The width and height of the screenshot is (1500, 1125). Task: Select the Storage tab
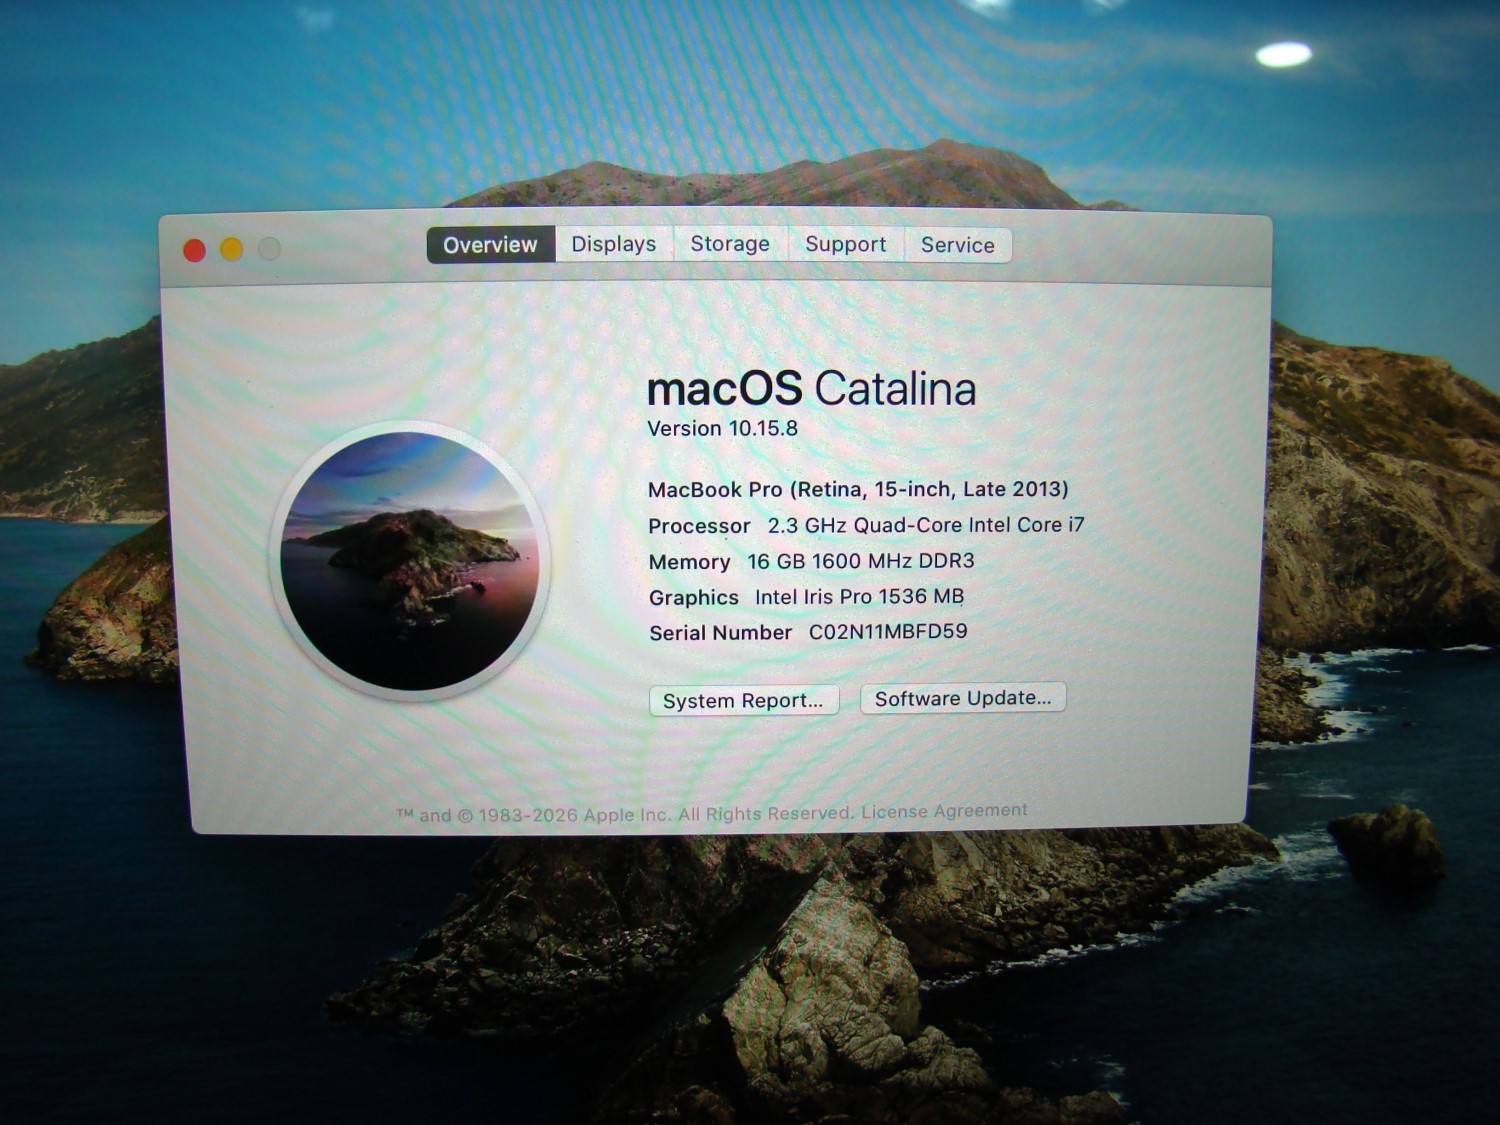tap(730, 245)
